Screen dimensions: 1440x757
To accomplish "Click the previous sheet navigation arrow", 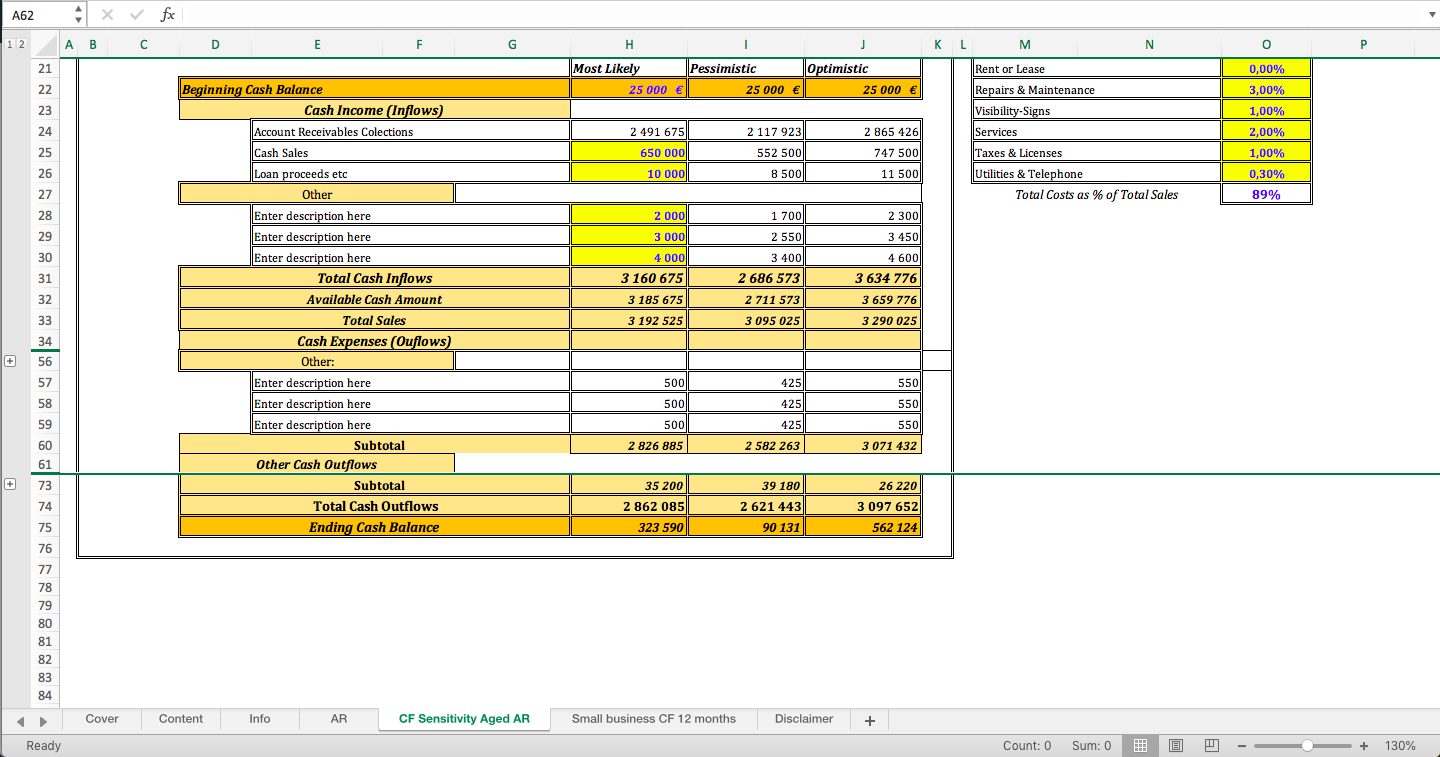I will (x=21, y=718).
